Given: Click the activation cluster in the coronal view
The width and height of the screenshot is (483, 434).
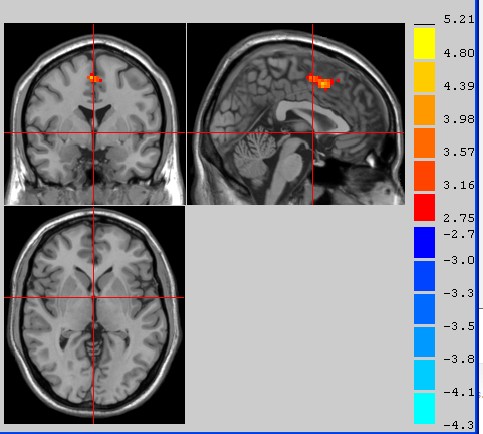Looking at the screenshot, I should point(95,78).
